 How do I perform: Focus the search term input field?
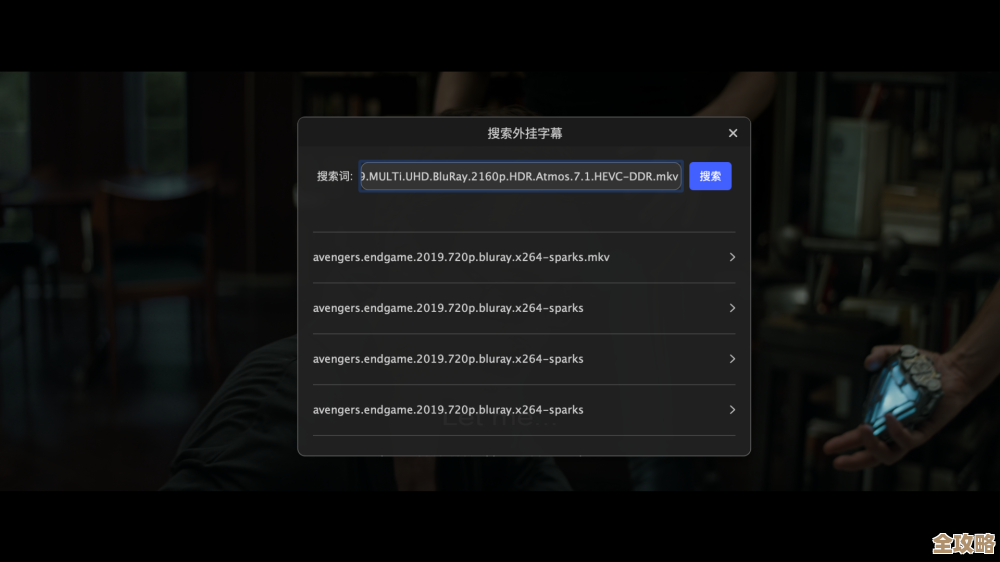point(520,176)
